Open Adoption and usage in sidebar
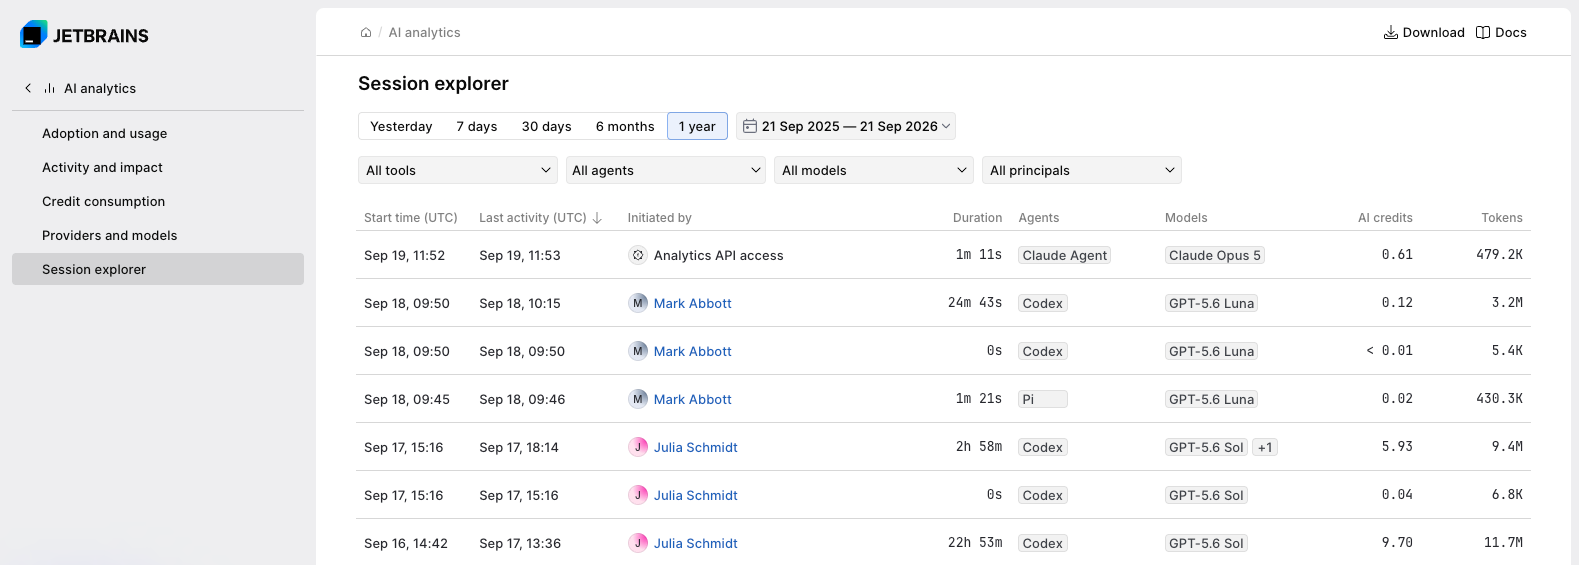This screenshot has width=1579, height=565. click(158, 133)
